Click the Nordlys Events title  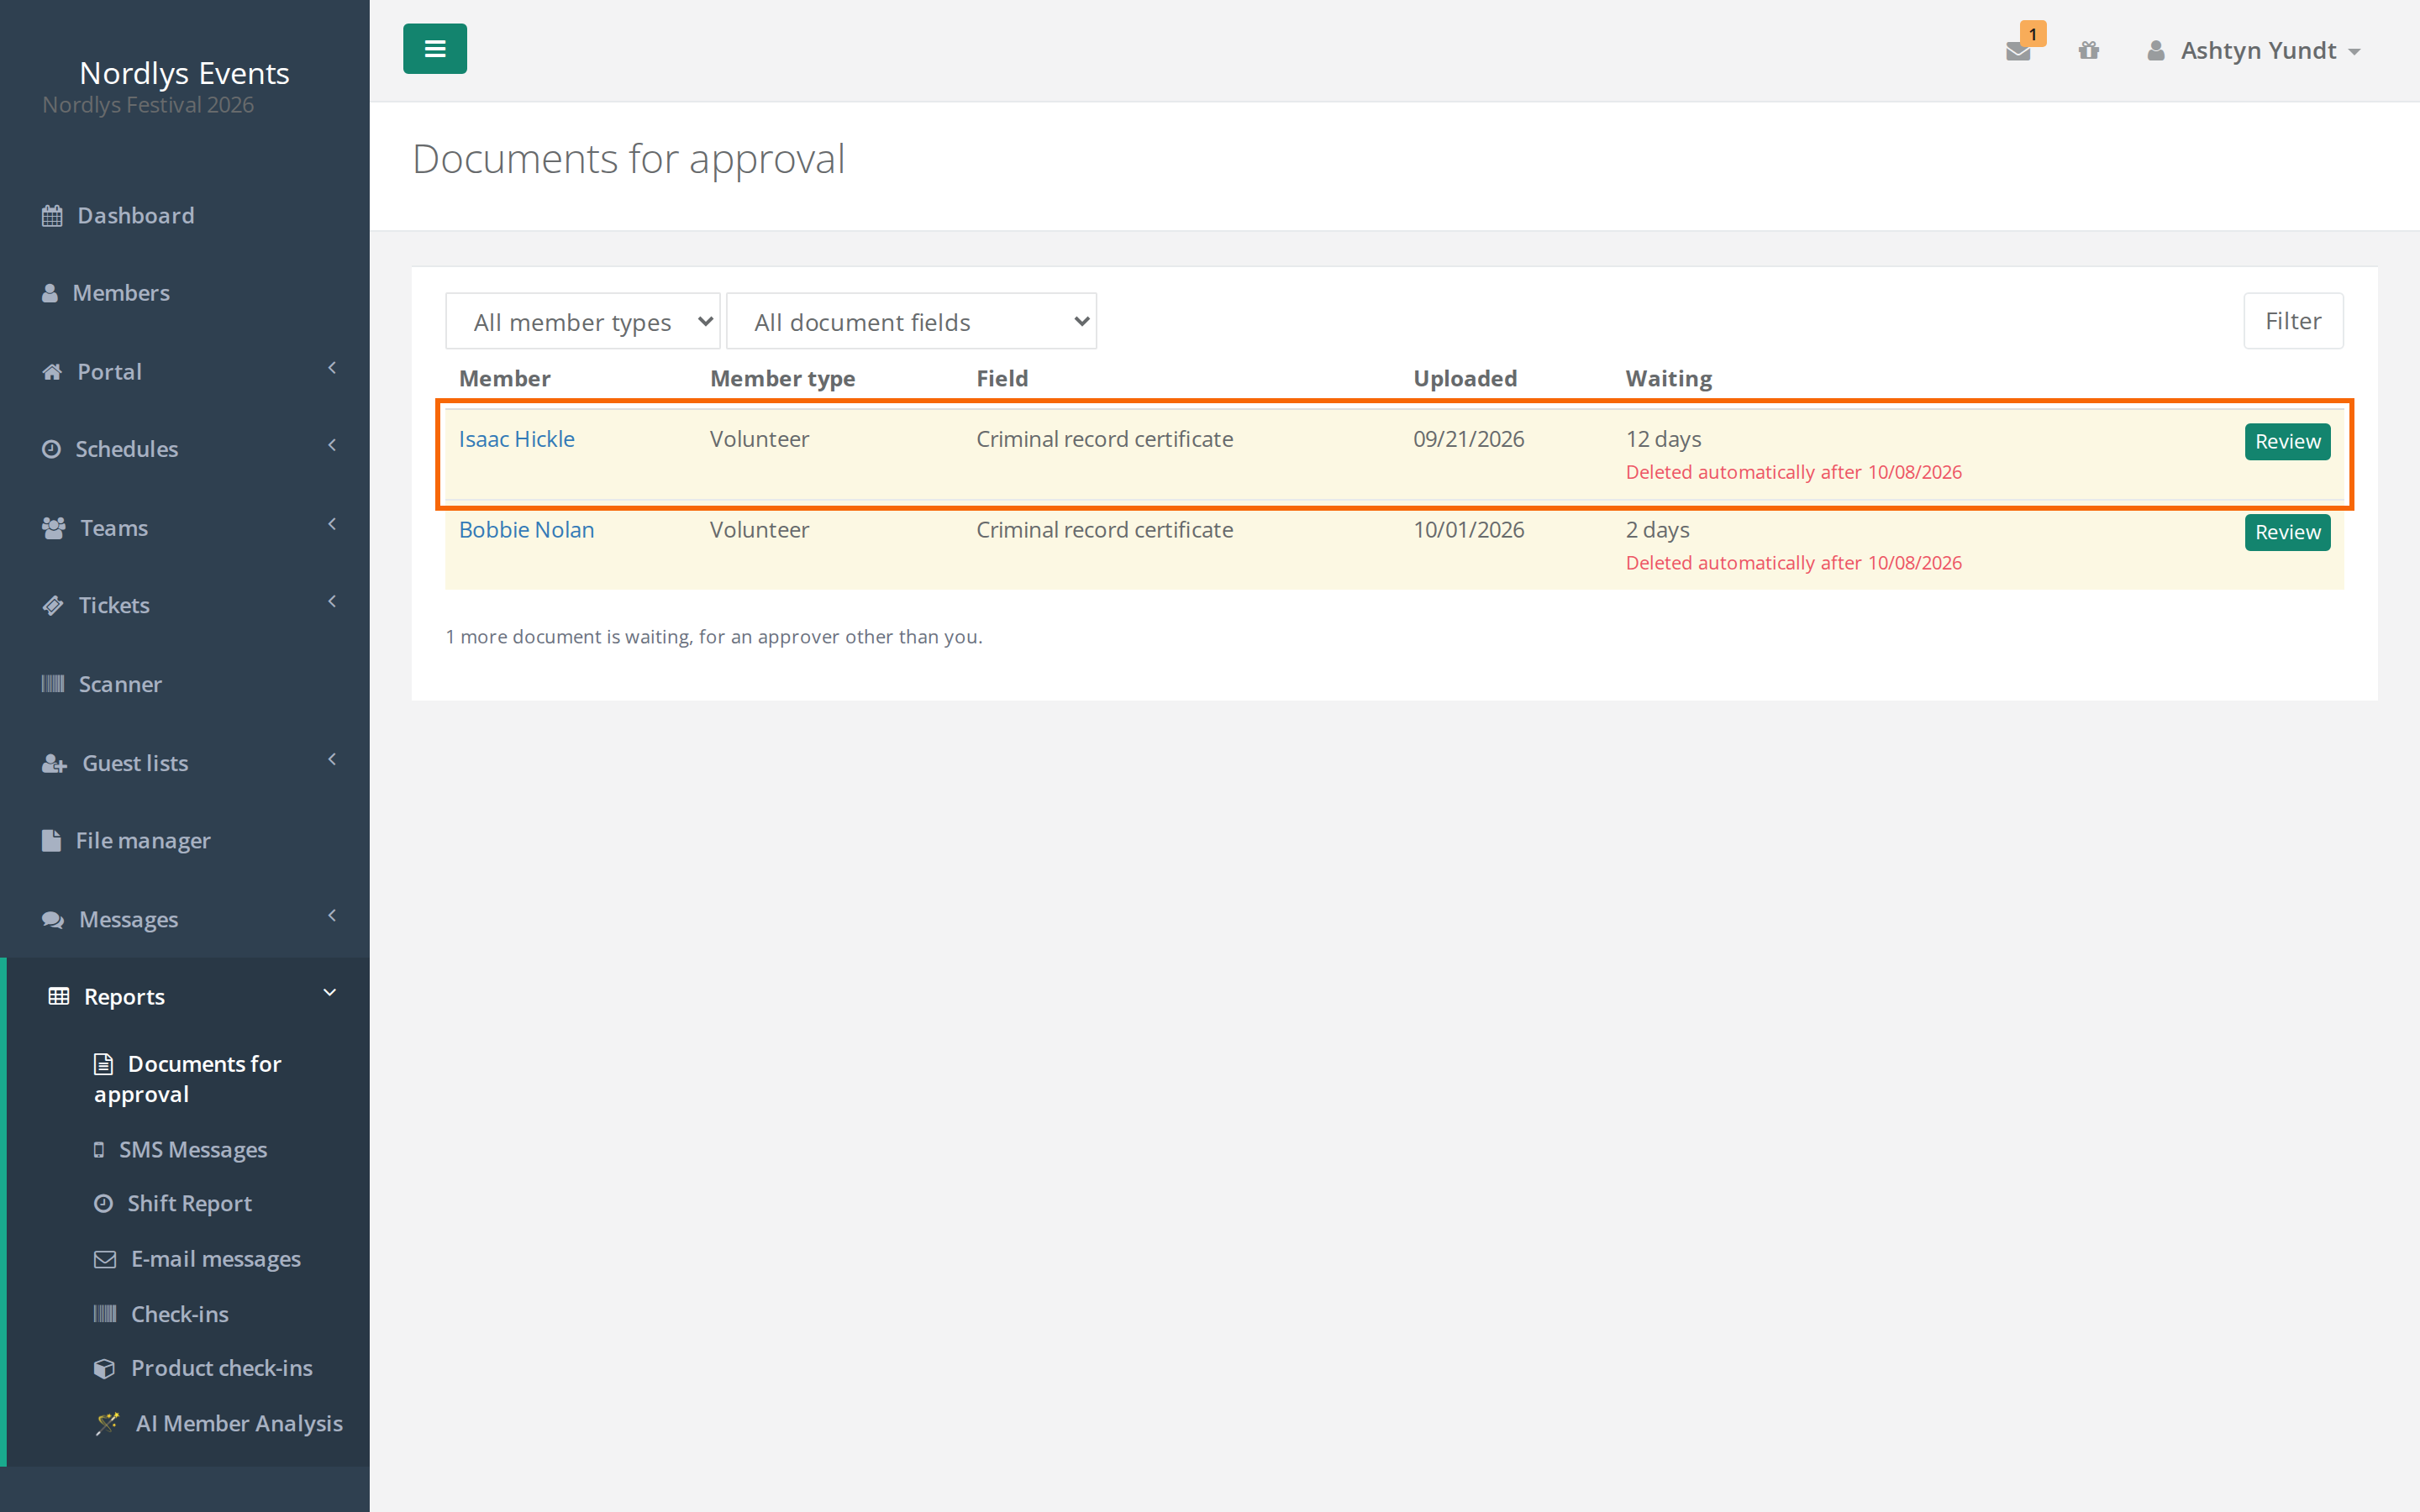[x=184, y=73]
